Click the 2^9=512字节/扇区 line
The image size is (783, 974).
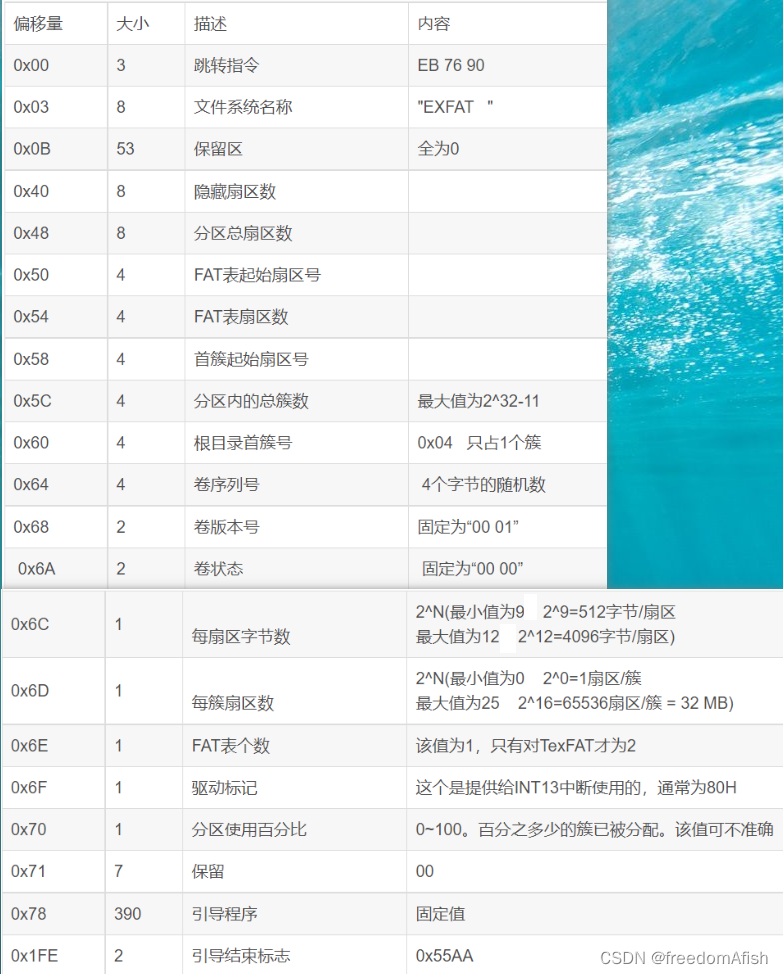pyautogui.click(x=609, y=612)
